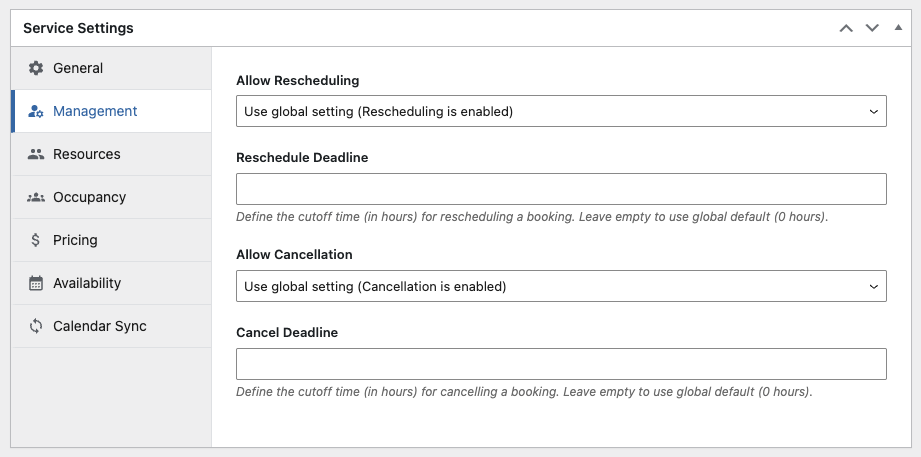Click the Availability calendar icon
Viewport: 921px width, 457px height.
(36, 283)
